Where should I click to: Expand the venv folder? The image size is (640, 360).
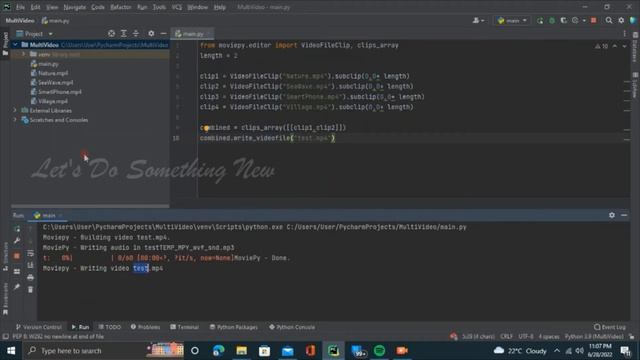[24, 54]
